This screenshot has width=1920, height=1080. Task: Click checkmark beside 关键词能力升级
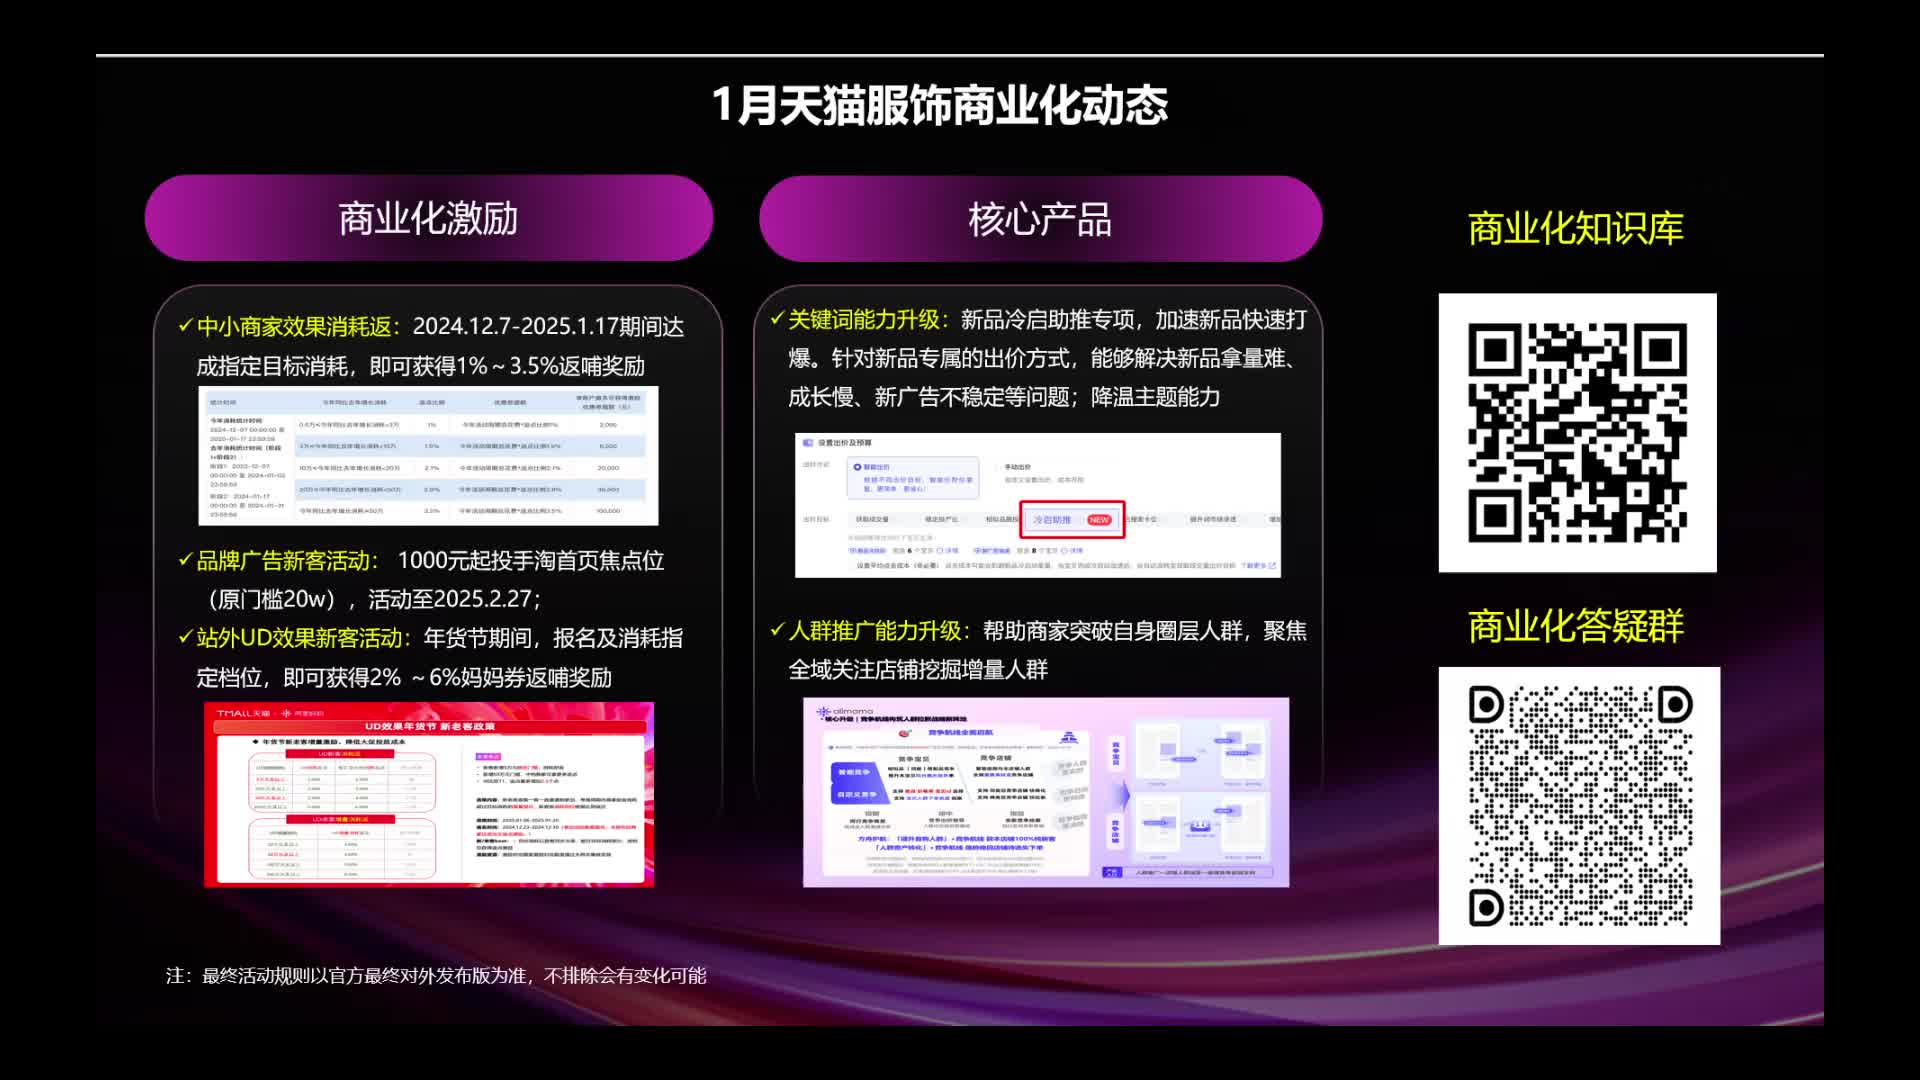[x=777, y=319]
